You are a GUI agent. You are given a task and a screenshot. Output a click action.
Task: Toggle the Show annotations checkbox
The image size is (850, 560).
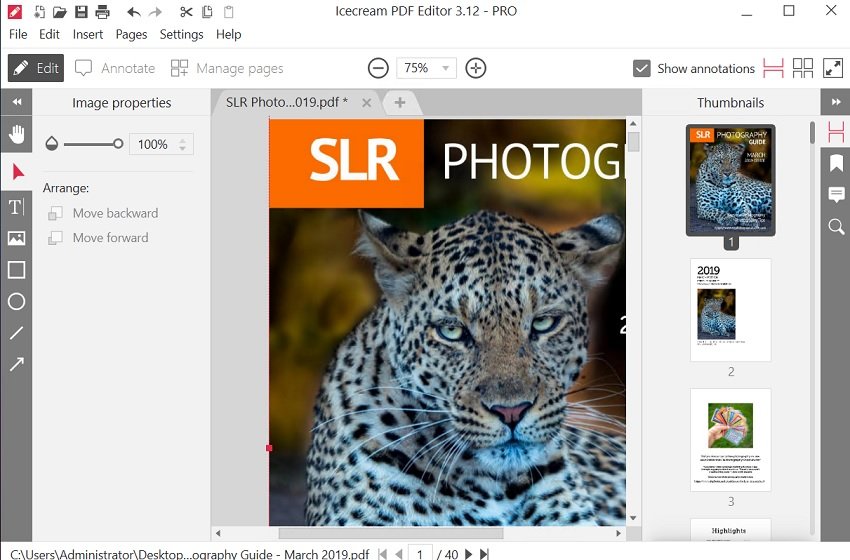642,68
